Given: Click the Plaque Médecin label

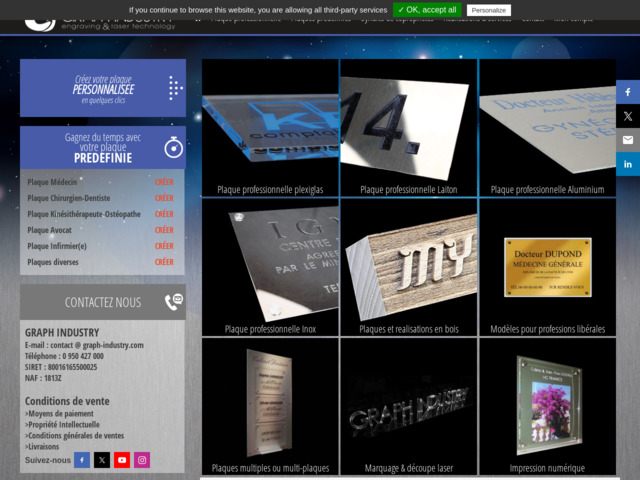Looking at the screenshot, I should point(52,182).
